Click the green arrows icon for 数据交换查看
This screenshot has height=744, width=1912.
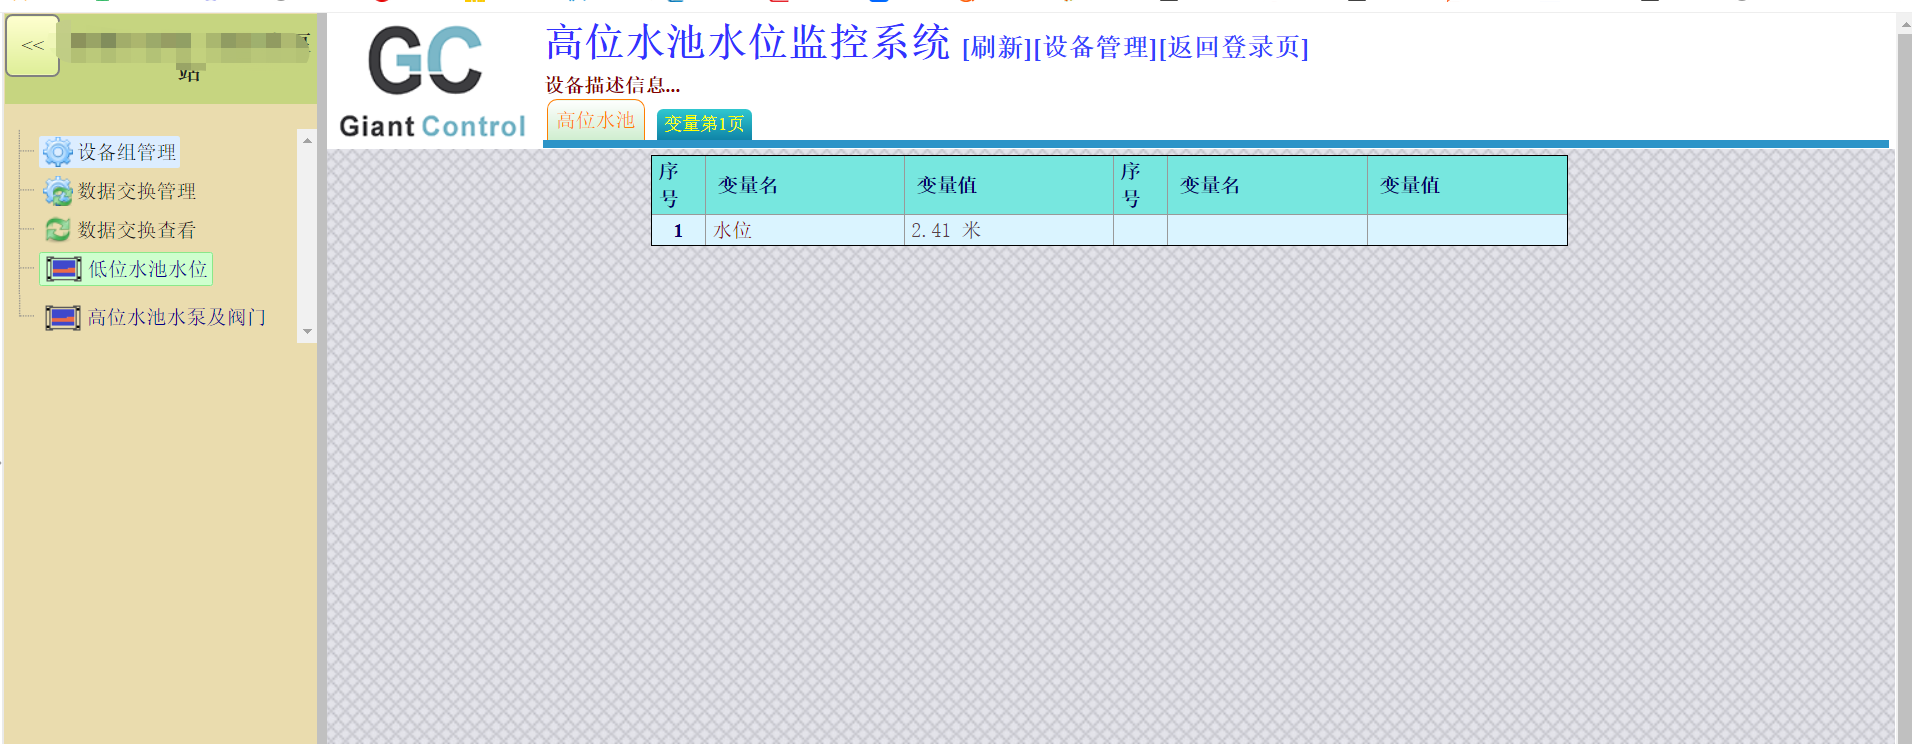pos(57,230)
